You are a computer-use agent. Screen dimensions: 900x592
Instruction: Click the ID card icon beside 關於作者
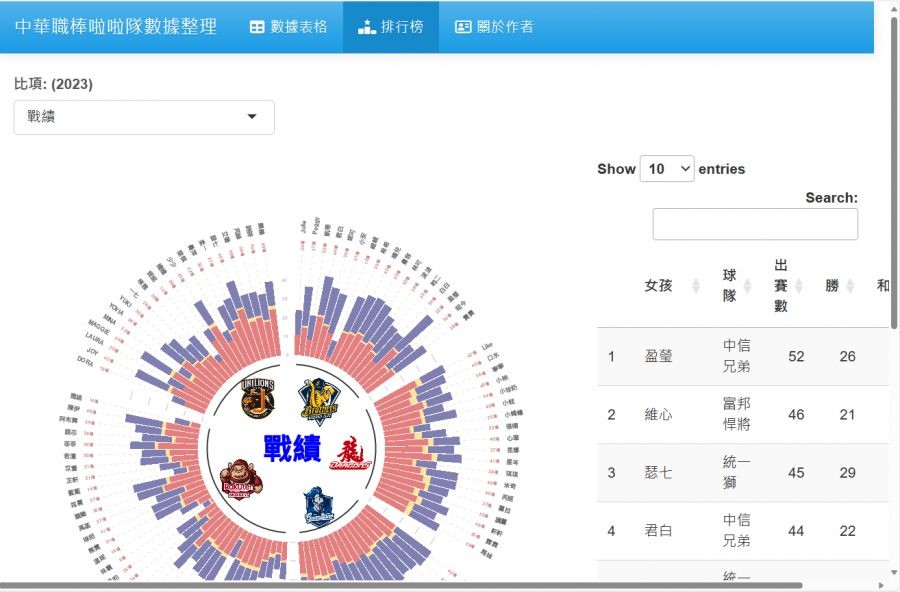pos(463,27)
